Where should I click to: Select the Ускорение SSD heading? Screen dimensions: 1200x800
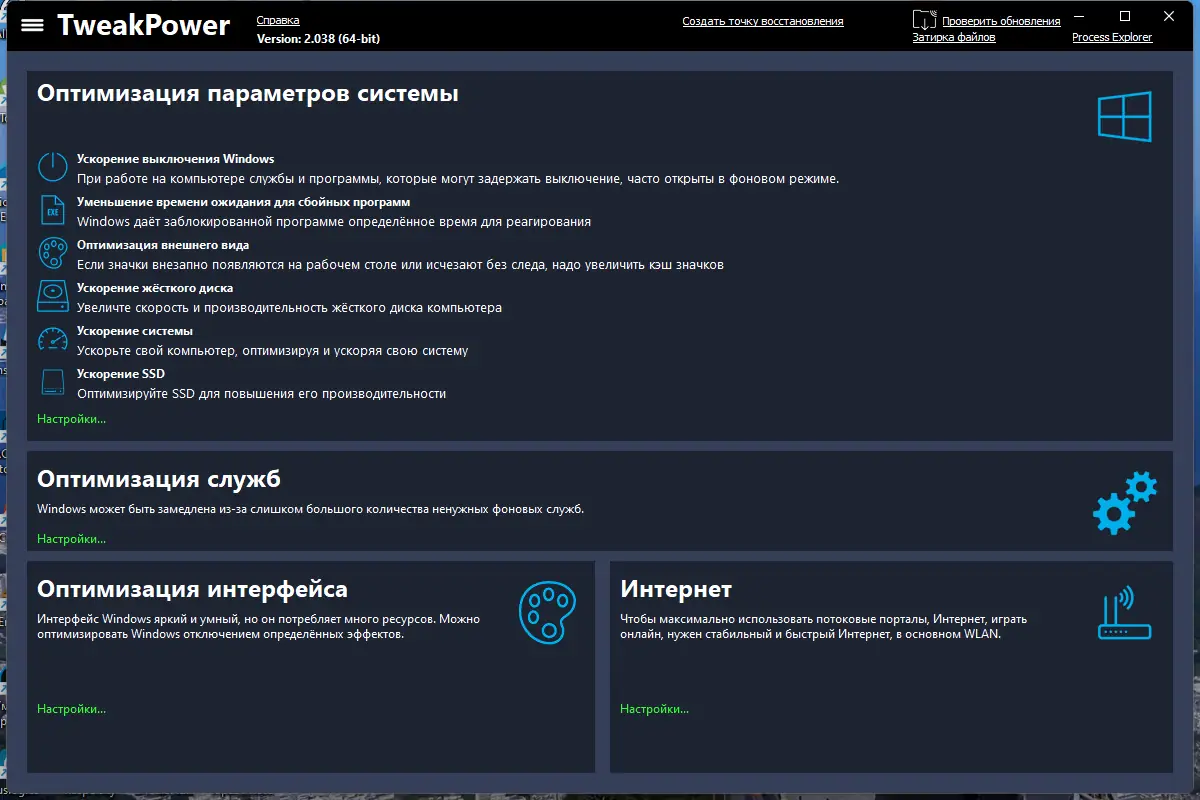(121, 374)
